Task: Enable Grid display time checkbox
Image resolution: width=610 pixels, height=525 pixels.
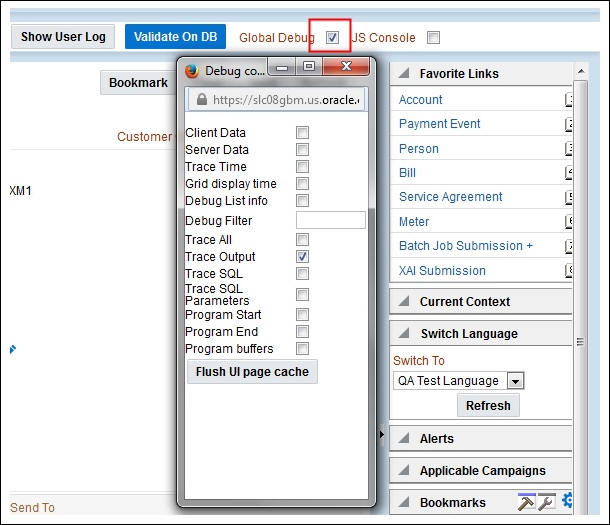Action: pyautogui.click(x=302, y=184)
